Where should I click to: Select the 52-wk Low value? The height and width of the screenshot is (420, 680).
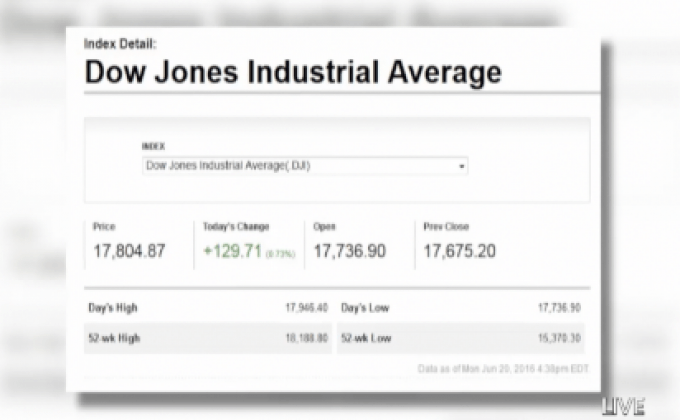point(559,338)
